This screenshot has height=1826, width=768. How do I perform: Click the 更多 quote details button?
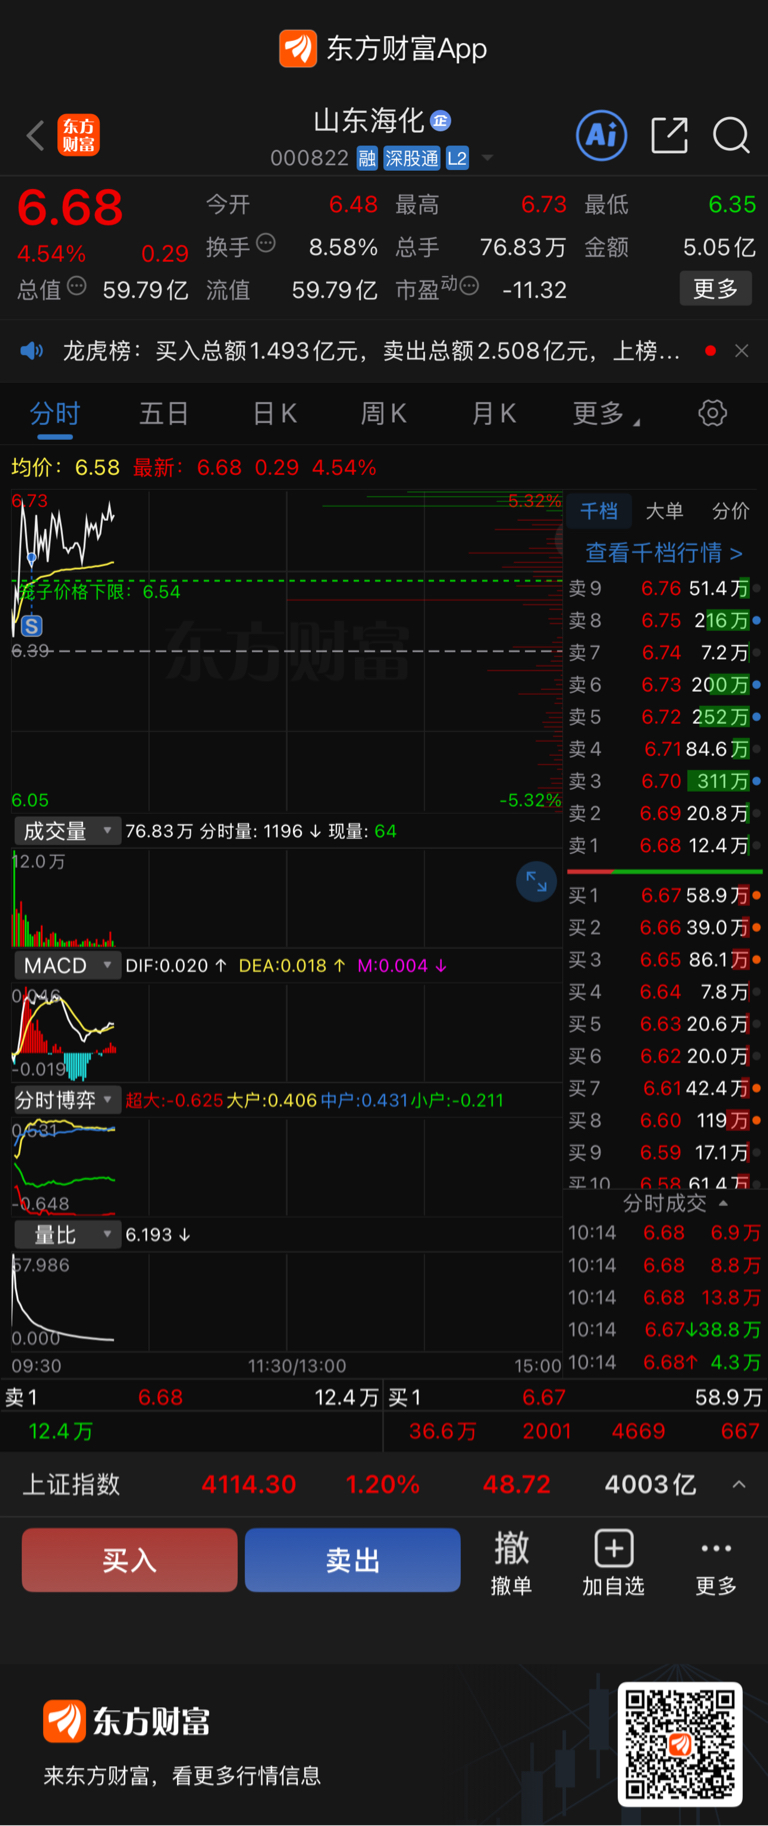[x=715, y=289]
